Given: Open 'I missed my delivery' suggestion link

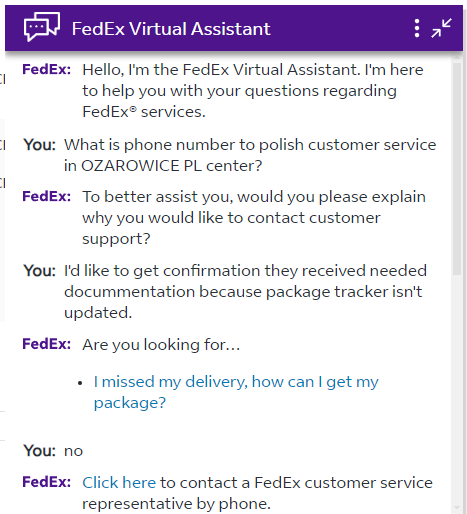Looking at the screenshot, I should (236, 392).
